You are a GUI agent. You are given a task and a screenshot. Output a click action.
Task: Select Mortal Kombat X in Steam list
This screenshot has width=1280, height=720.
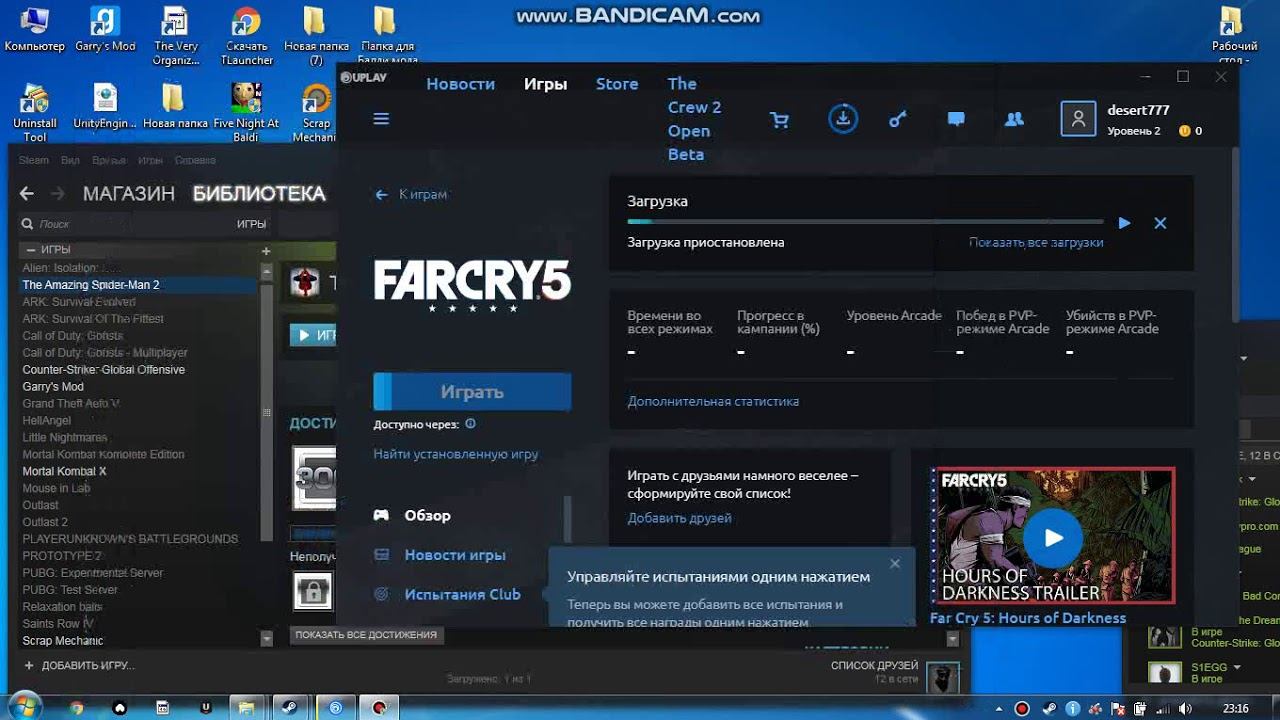(x=64, y=471)
